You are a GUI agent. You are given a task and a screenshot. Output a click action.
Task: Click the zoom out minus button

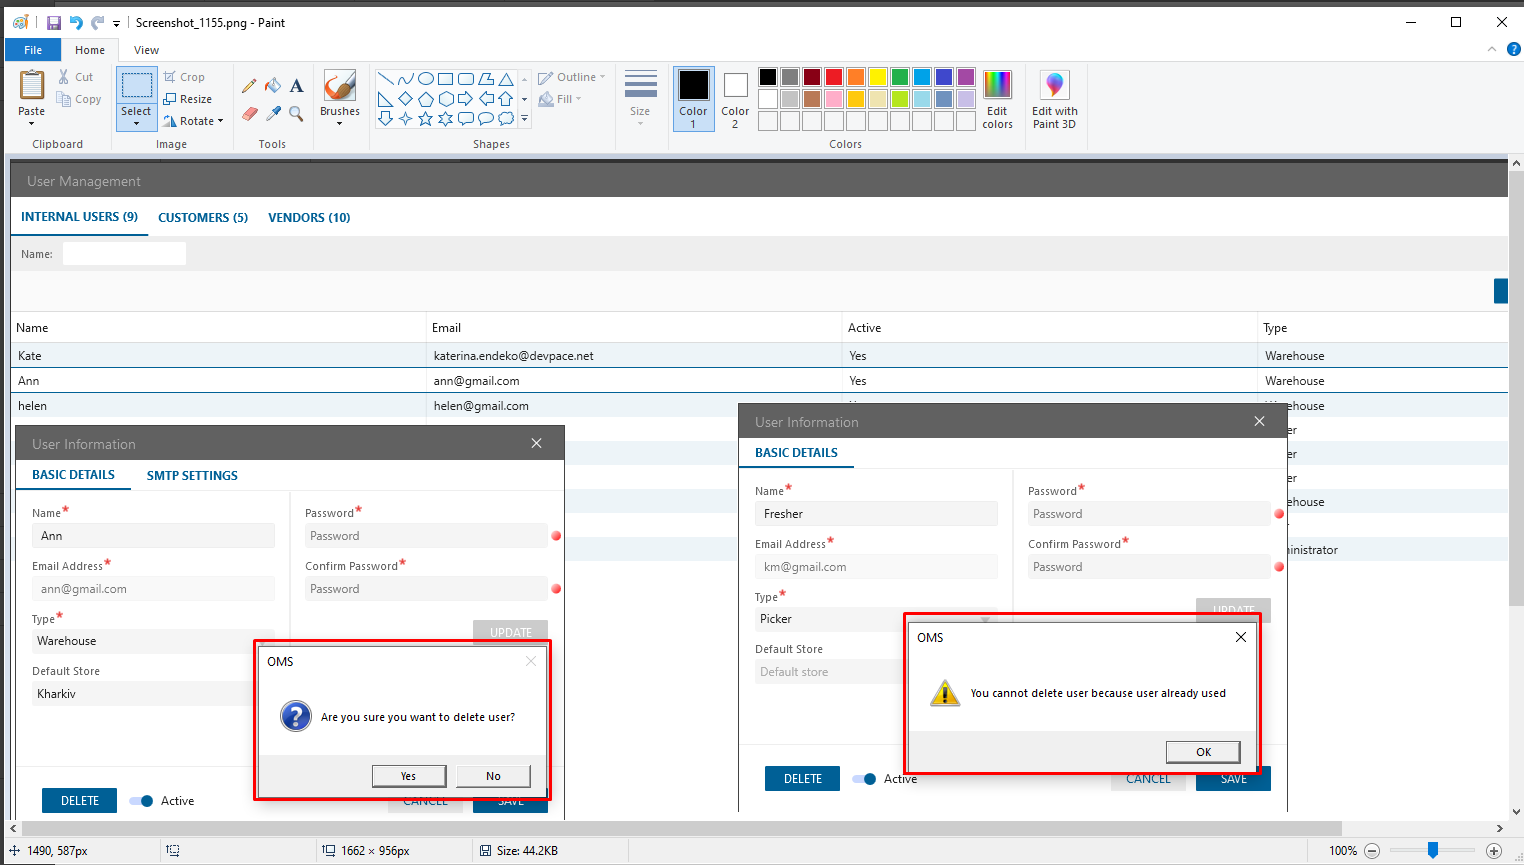1372,851
